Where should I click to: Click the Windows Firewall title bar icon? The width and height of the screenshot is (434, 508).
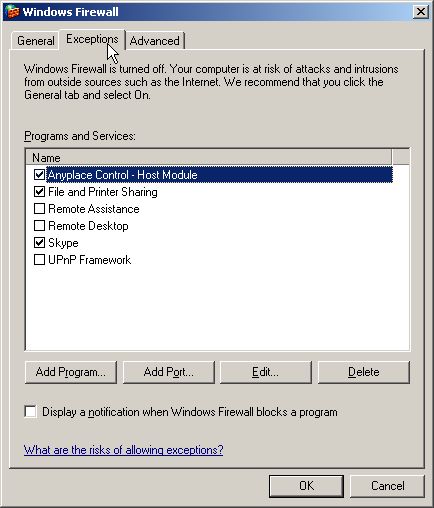tap(12, 12)
